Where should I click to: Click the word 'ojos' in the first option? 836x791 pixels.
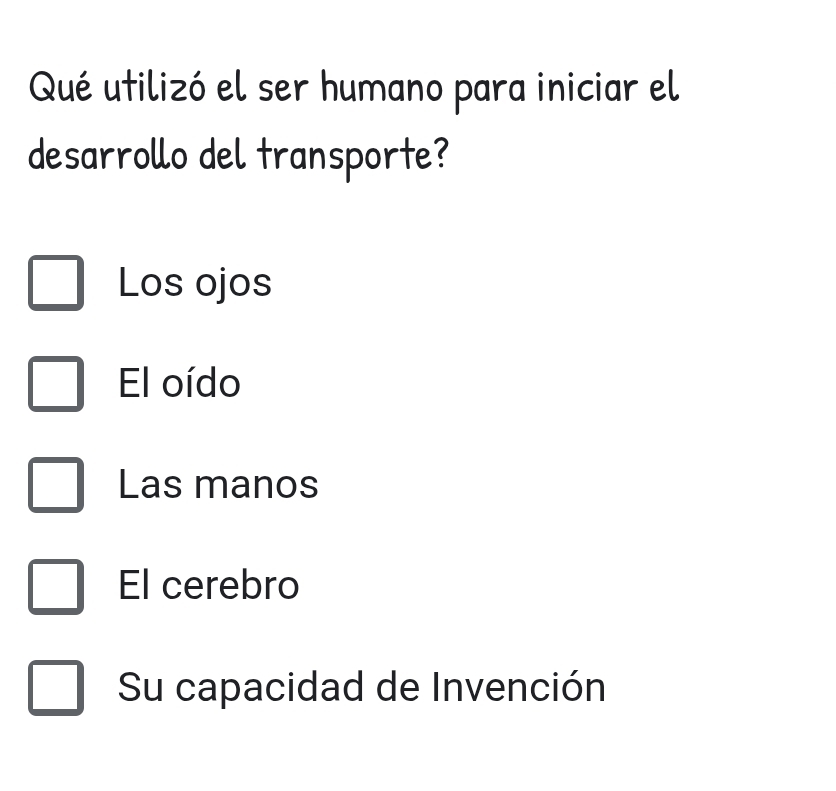[234, 285]
